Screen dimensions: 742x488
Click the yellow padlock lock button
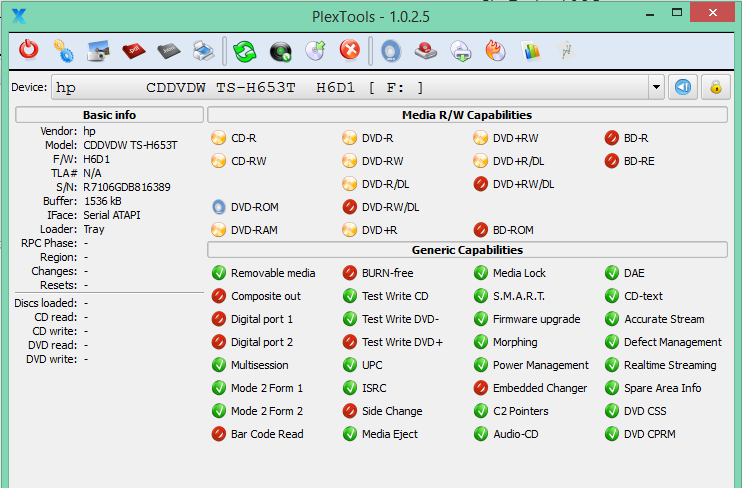coord(716,87)
